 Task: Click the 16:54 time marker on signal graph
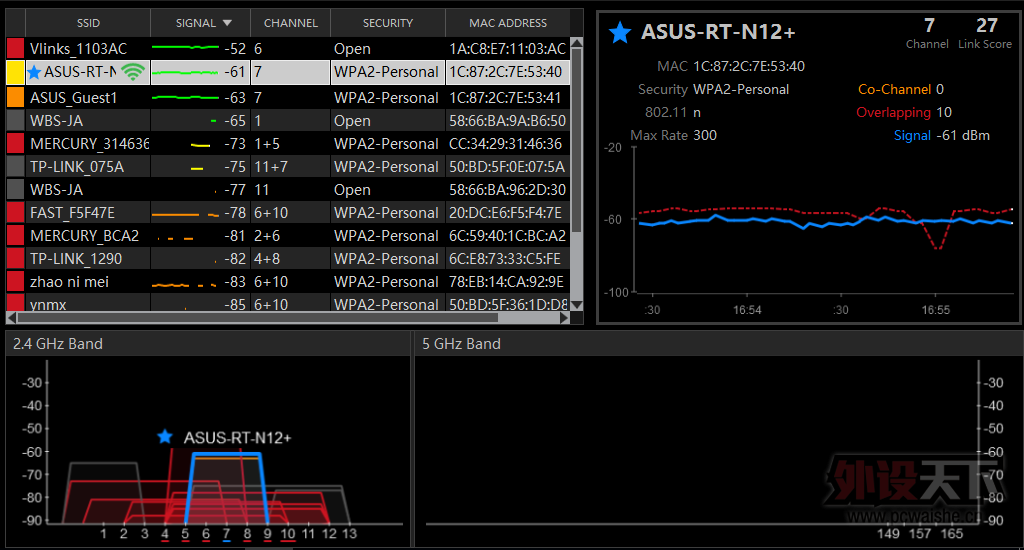tap(747, 310)
